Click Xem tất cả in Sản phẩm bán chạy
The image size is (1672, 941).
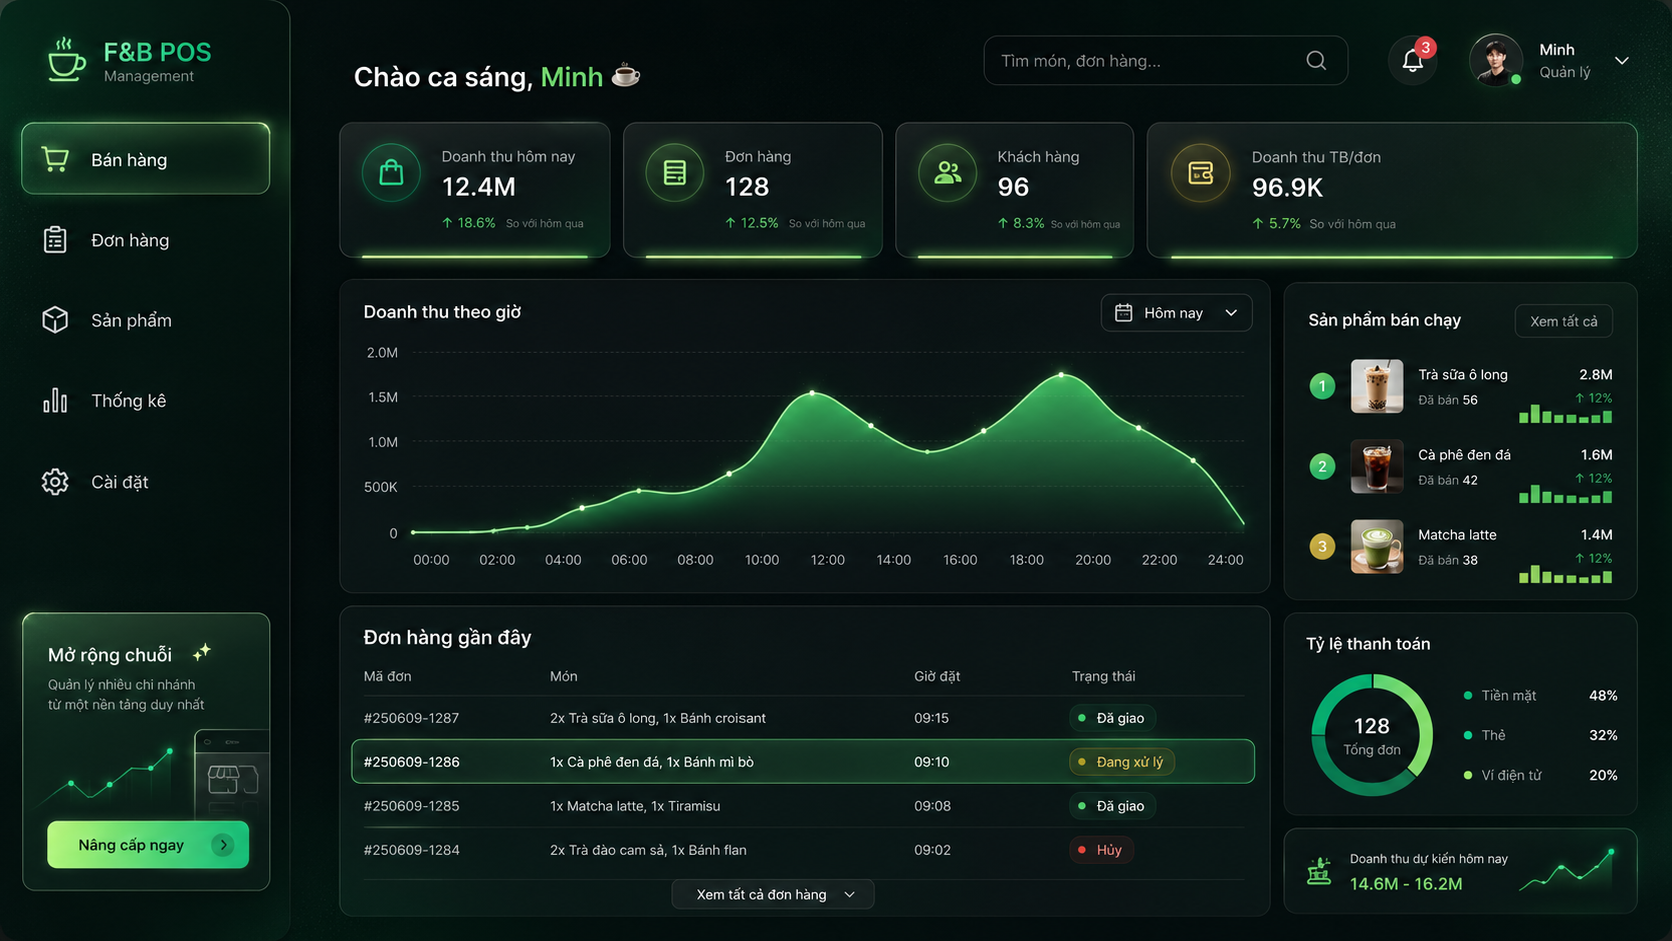coord(1564,321)
